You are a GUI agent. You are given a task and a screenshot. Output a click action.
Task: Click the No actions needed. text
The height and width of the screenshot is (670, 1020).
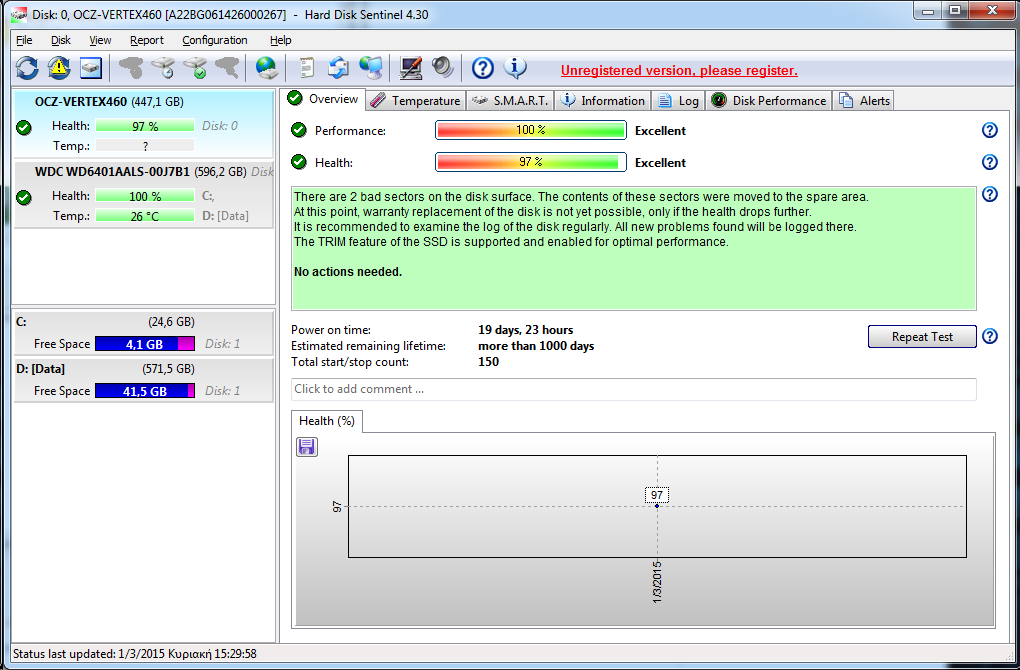pyautogui.click(x=348, y=272)
